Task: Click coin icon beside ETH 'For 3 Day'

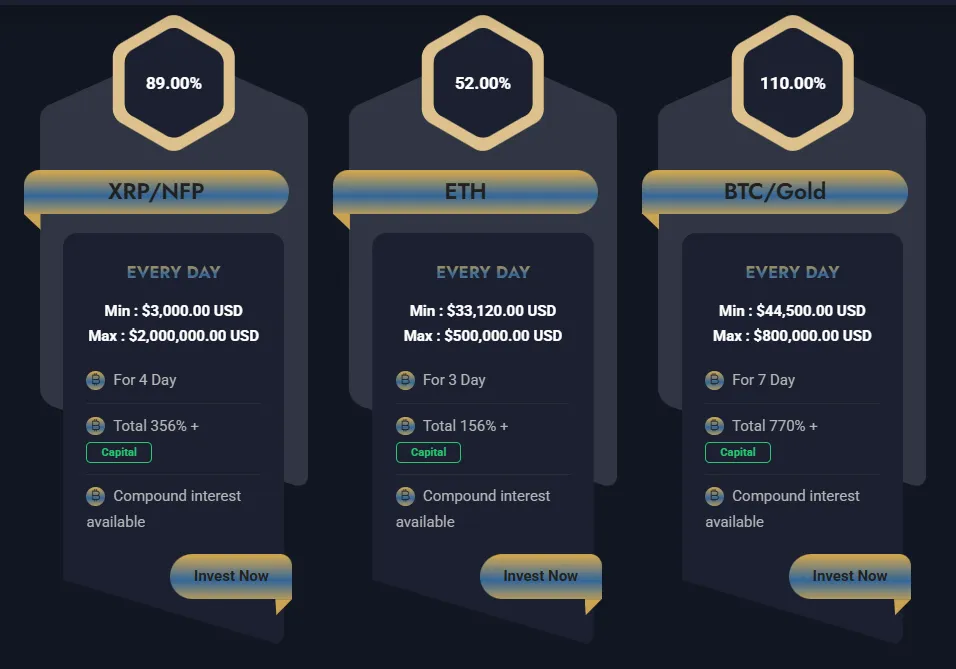Action: [x=405, y=380]
